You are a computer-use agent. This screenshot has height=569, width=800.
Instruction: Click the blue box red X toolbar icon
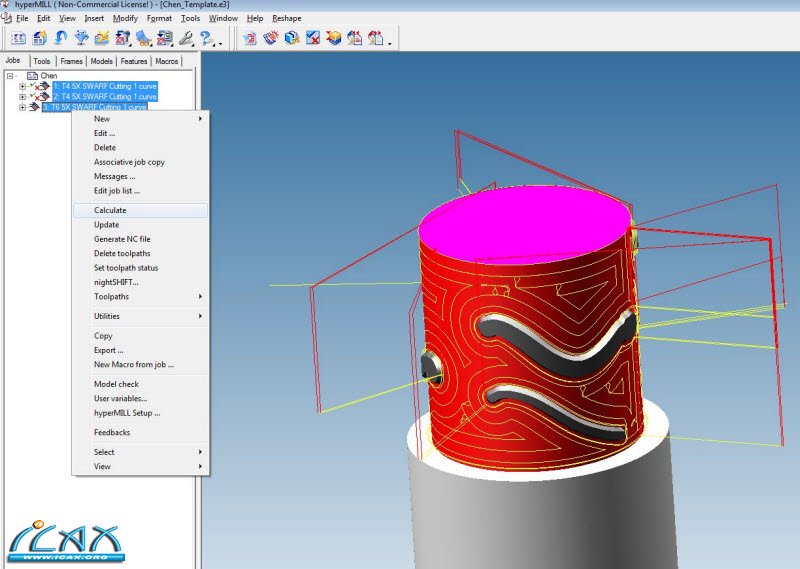click(x=313, y=39)
